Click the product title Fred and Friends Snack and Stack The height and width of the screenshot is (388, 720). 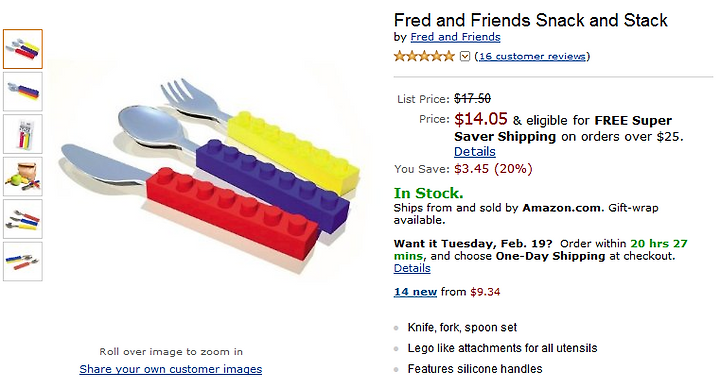[530, 20]
